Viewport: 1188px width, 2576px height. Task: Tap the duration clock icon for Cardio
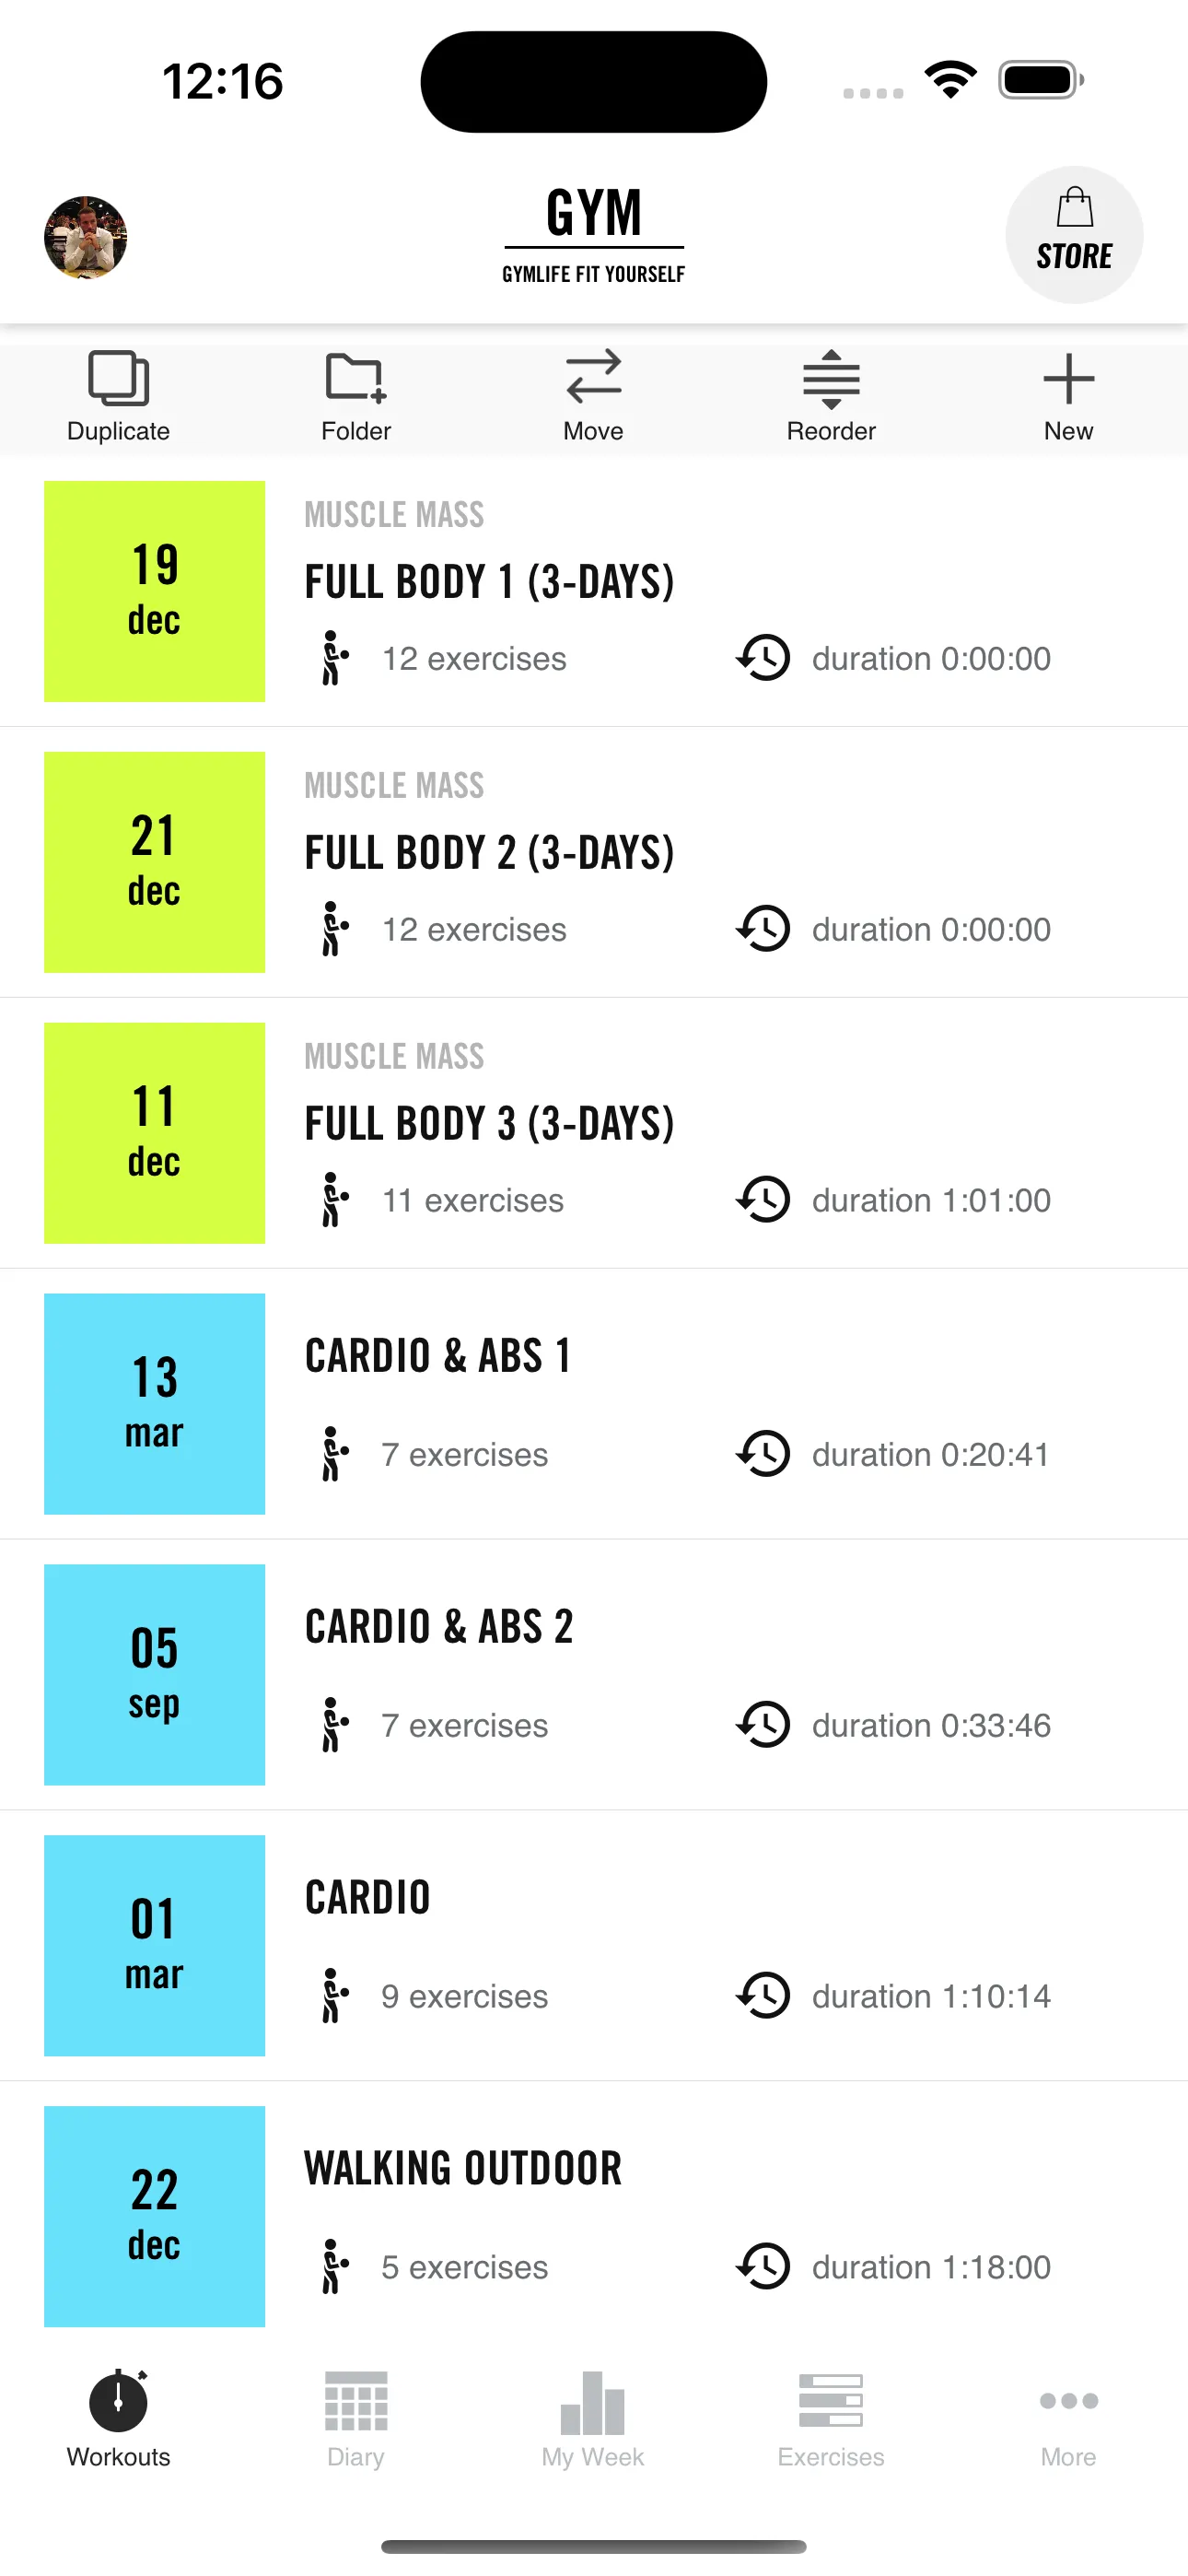tap(764, 1996)
